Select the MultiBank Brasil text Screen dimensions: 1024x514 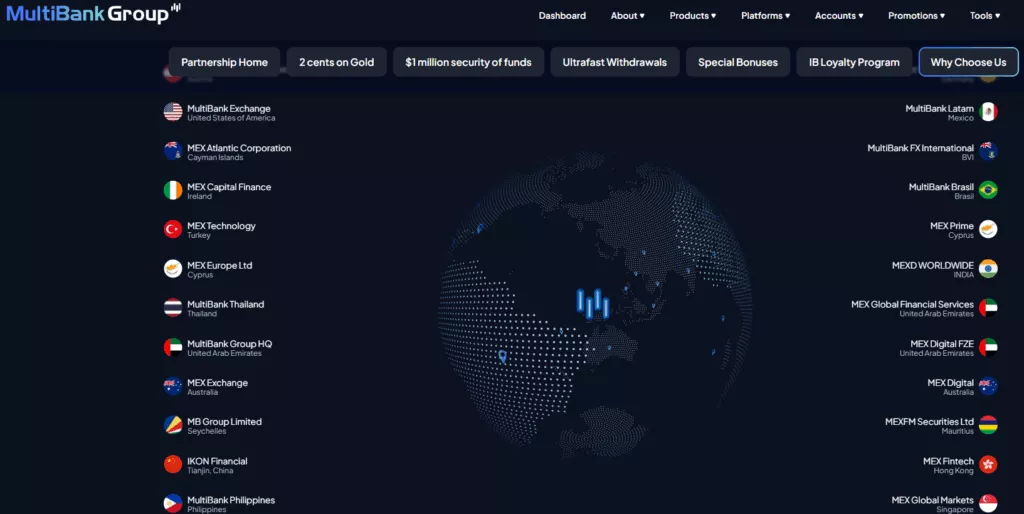(941, 187)
